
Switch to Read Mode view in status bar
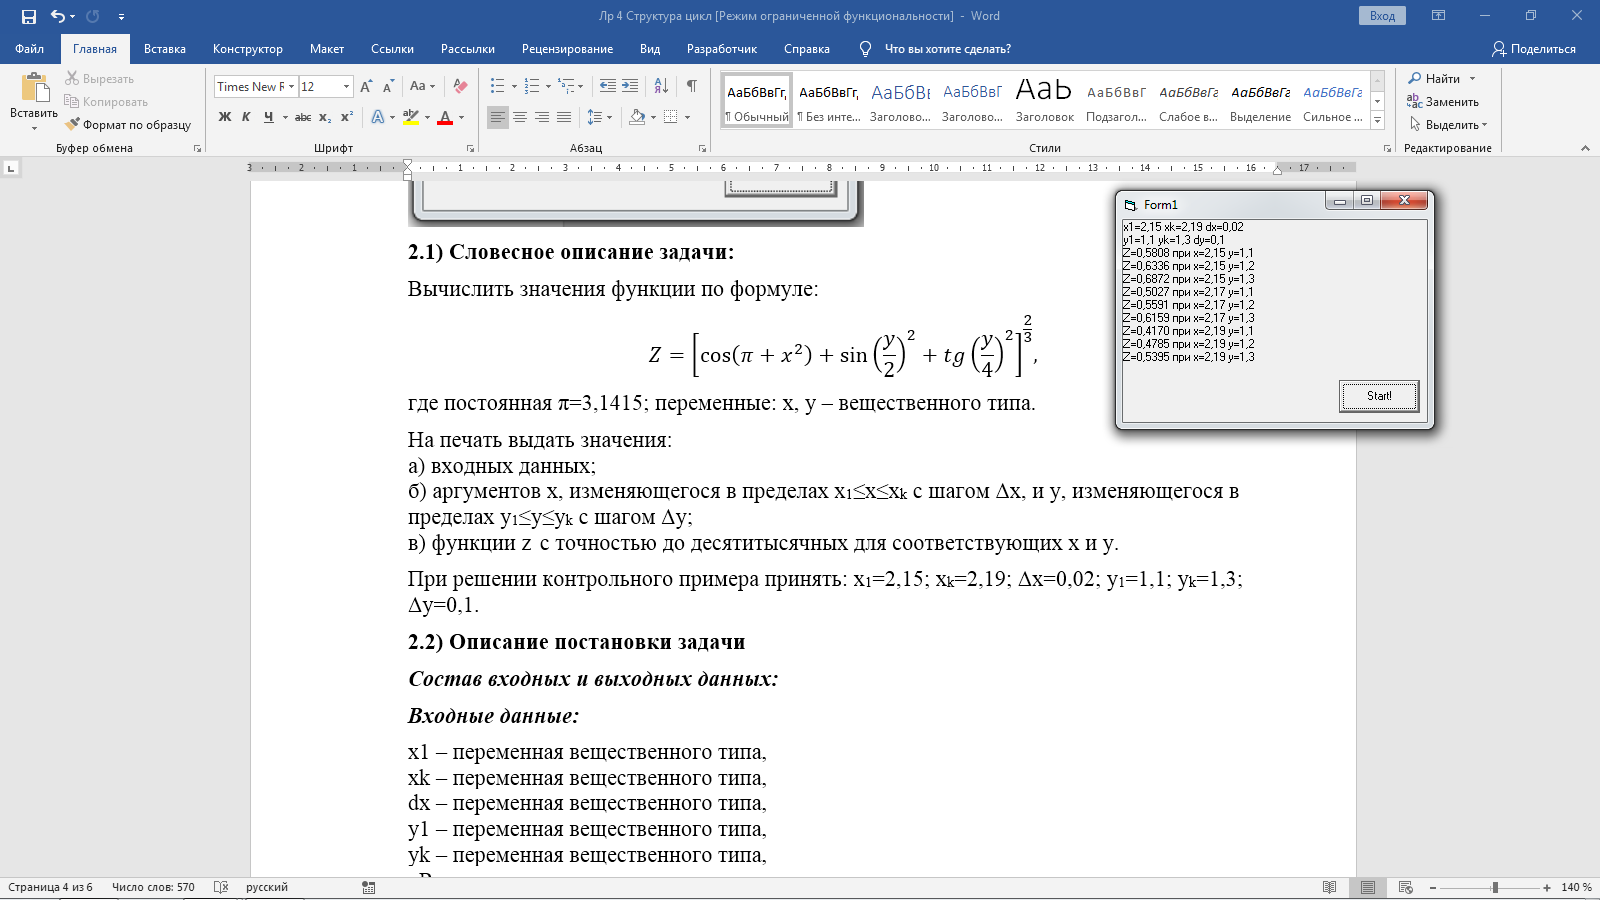(x=1329, y=887)
